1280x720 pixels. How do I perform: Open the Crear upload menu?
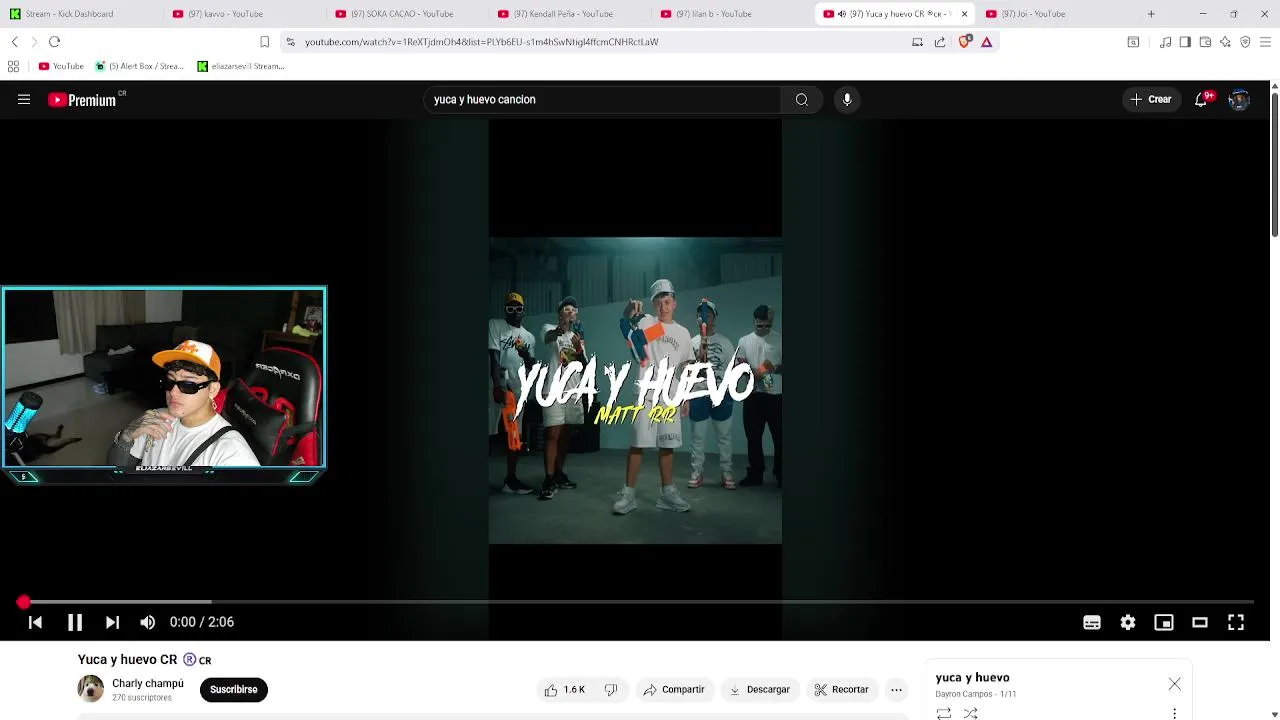point(1151,99)
